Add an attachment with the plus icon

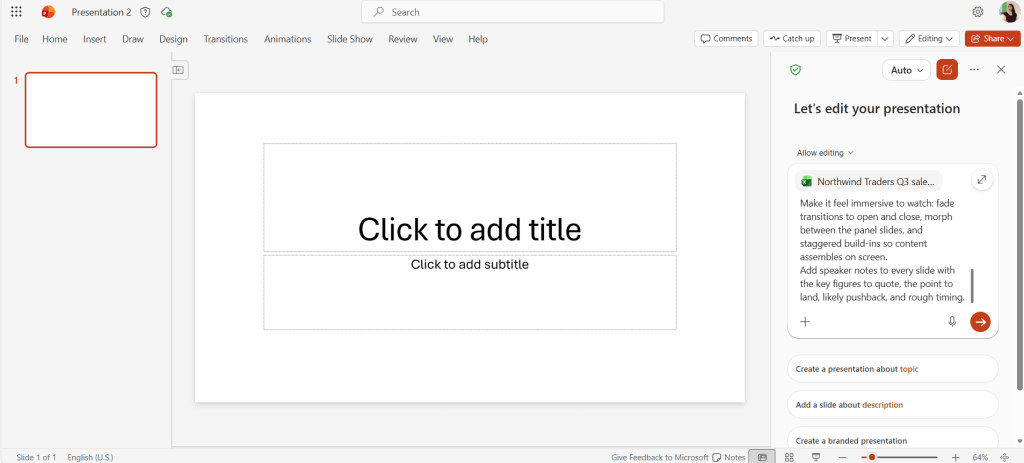805,321
